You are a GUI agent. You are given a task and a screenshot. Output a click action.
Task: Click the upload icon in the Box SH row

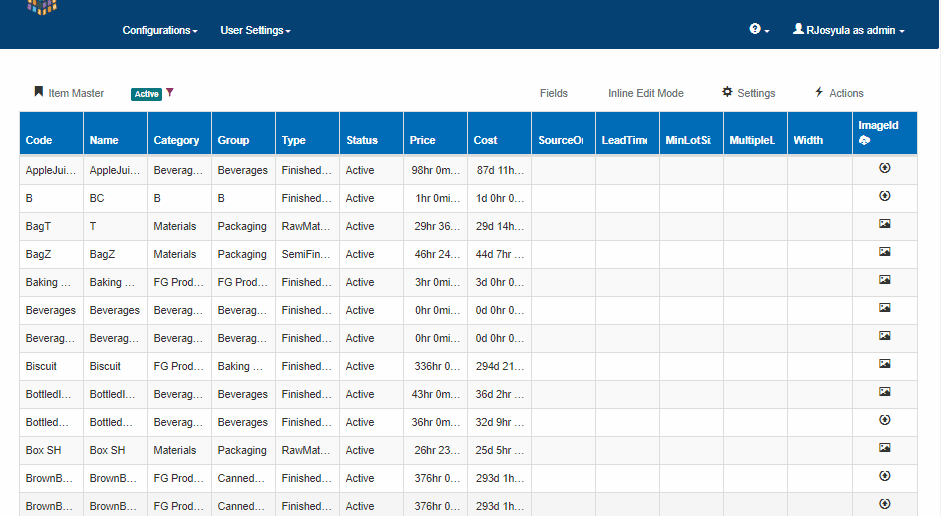(x=884, y=448)
